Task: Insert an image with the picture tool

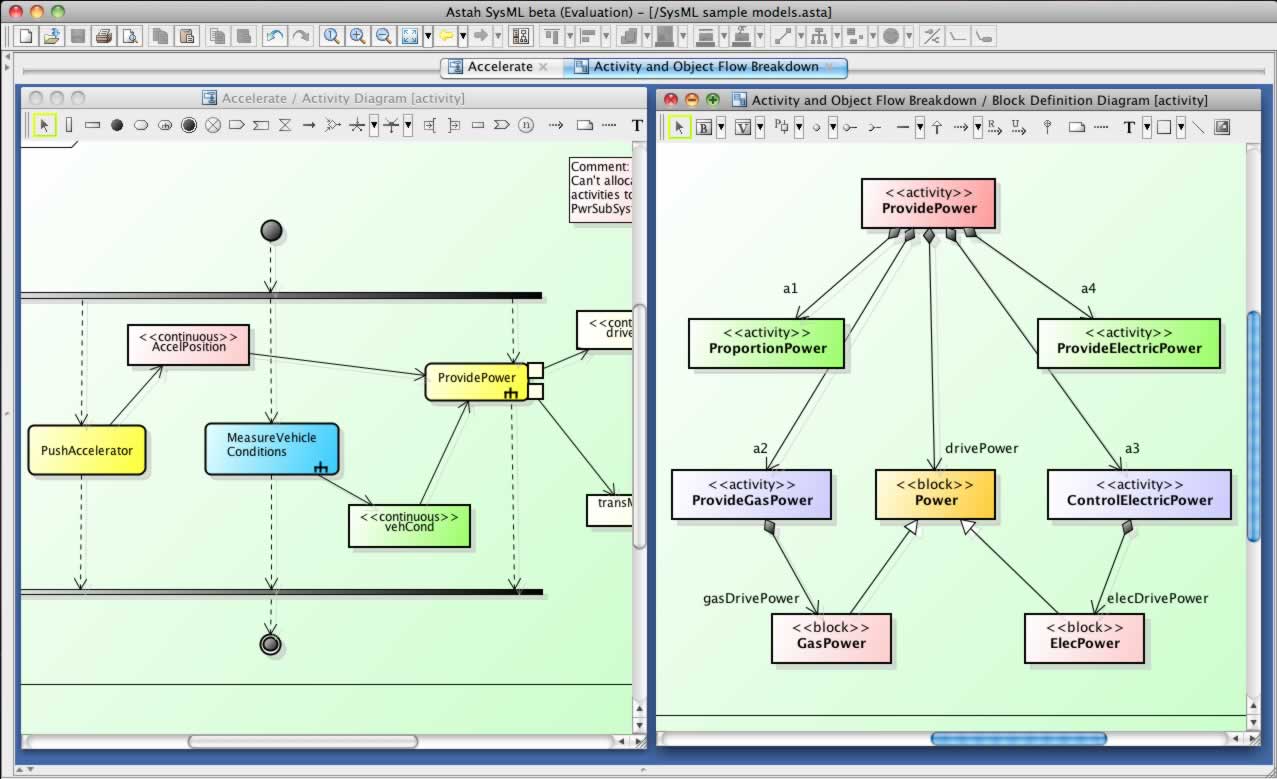Action: coord(1222,127)
